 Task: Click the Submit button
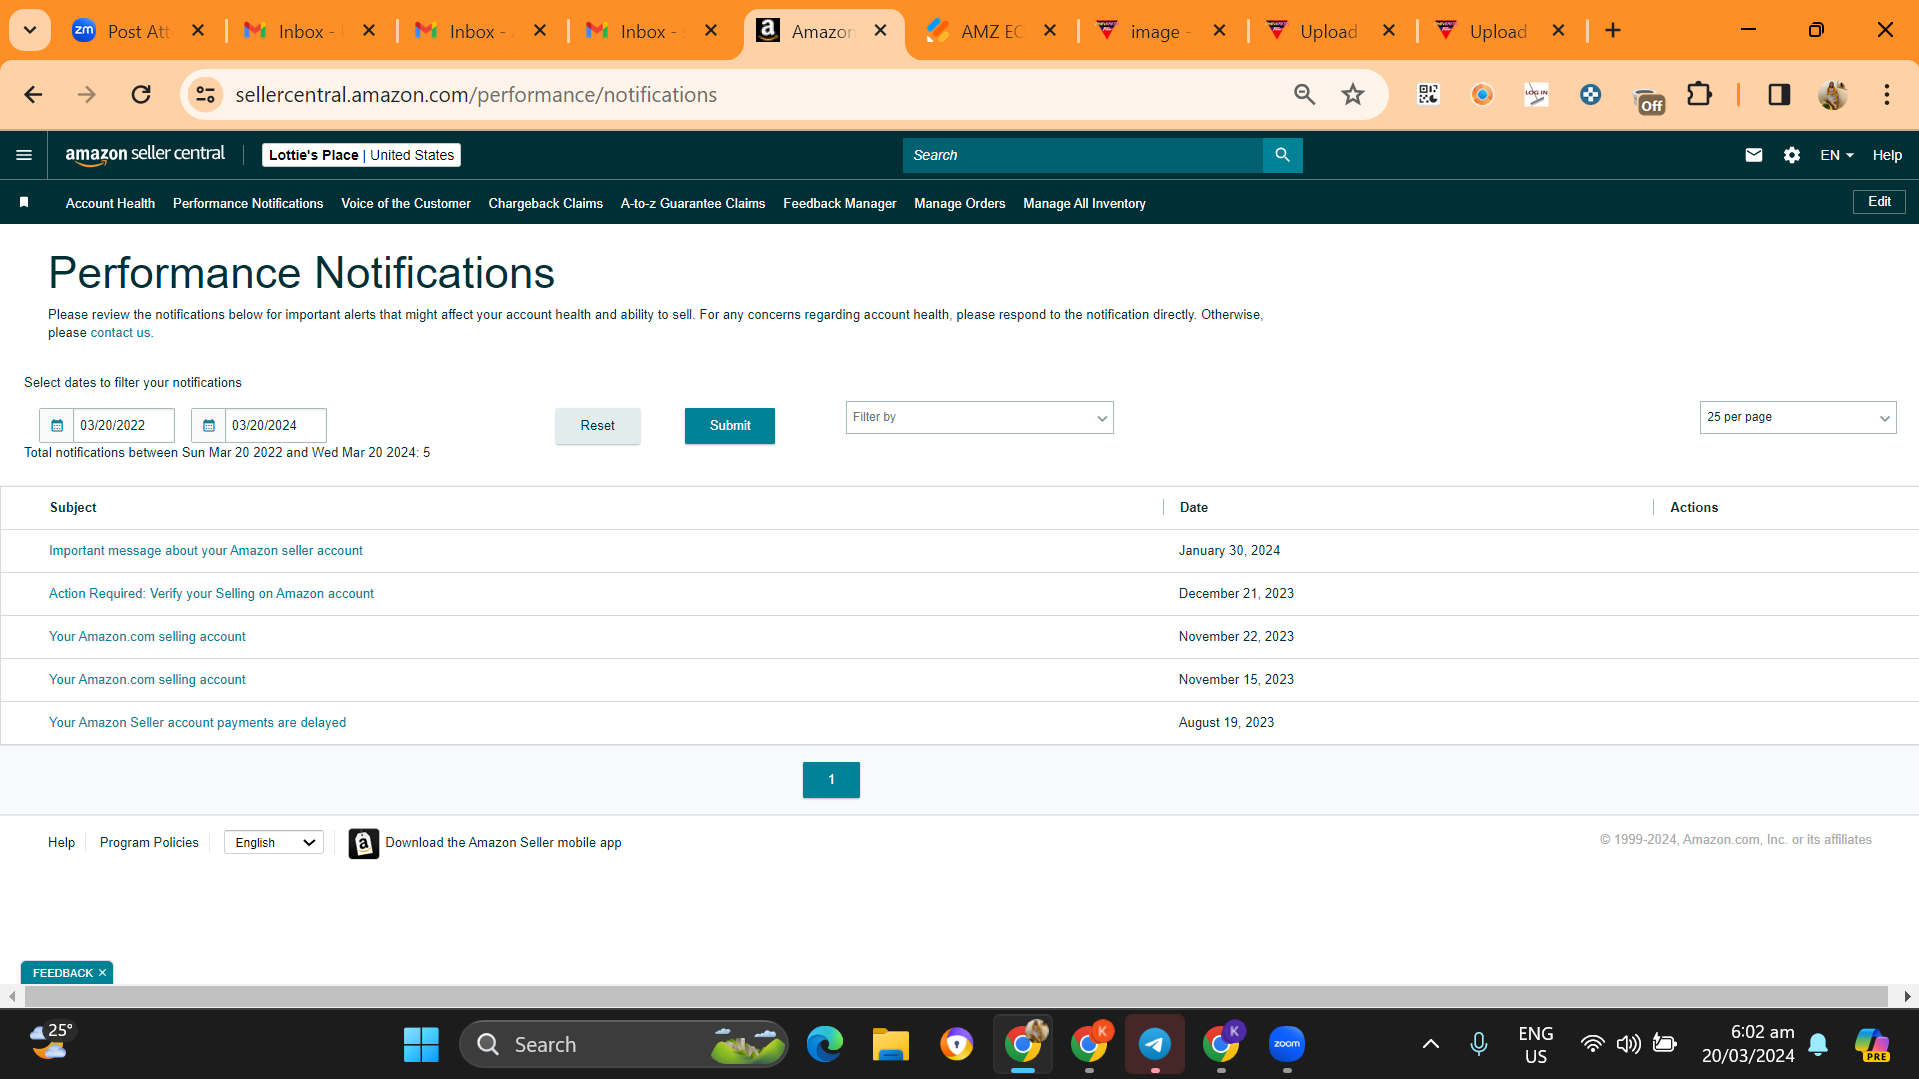pos(730,426)
